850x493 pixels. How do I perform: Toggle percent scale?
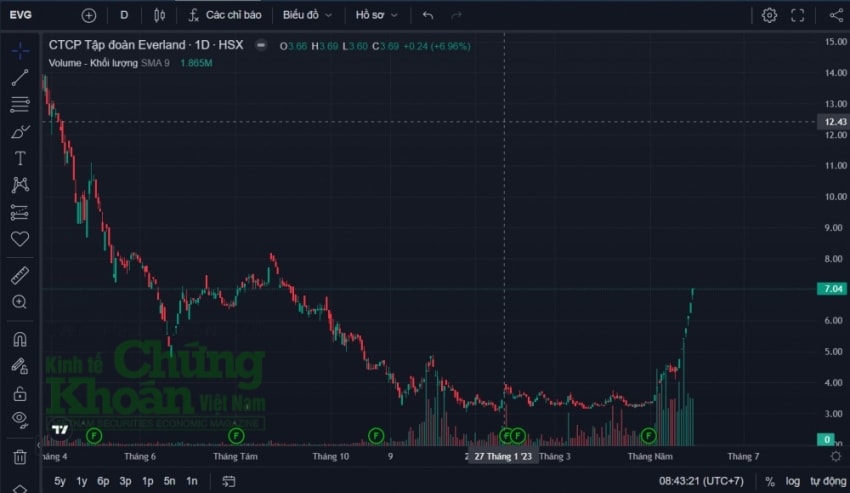click(x=770, y=481)
